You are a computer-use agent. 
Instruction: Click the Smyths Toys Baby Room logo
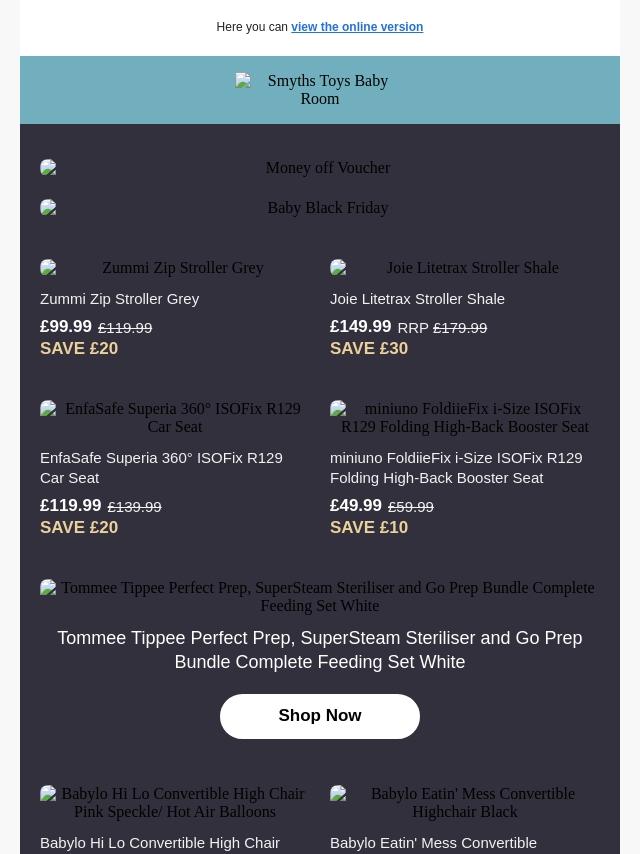(320, 90)
